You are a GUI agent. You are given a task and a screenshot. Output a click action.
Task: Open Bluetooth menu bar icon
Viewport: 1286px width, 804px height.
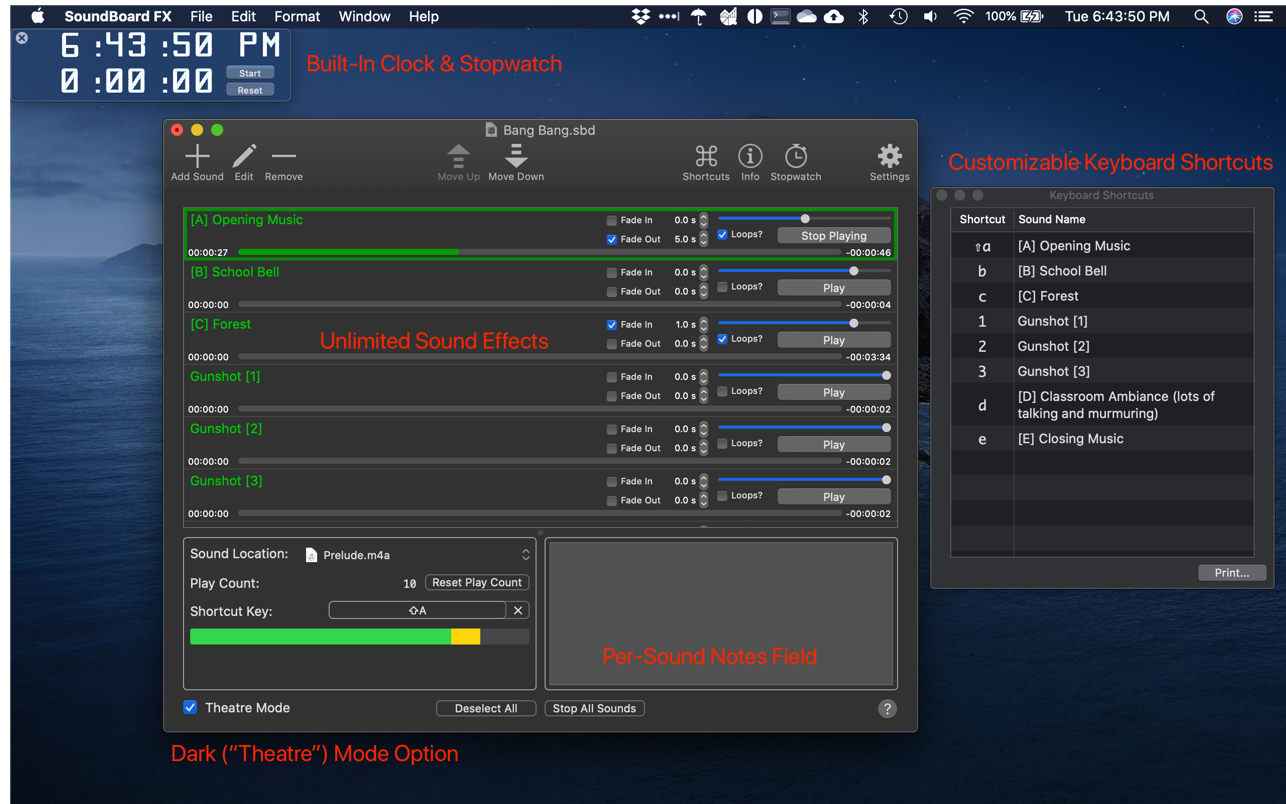pyautogui.click(x=864, y=16)
